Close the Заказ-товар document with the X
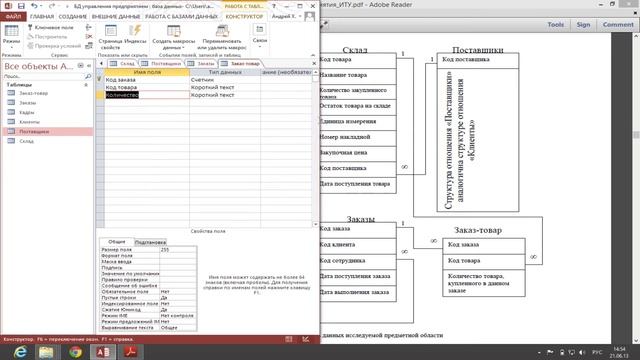Image resolution: width=640 pixels, height=360 pixels. (314, 64)
